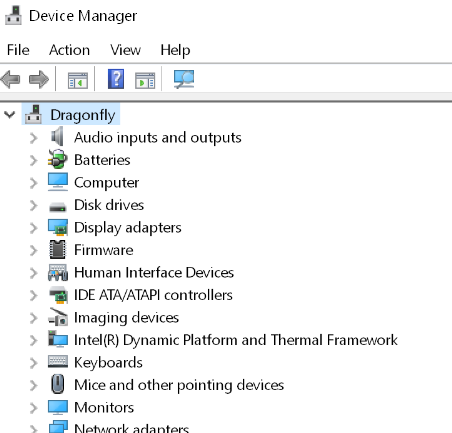This screenshot has height=433, width=452.
Task: Select the Network adapters label
Action: click(x=131, y=428)
